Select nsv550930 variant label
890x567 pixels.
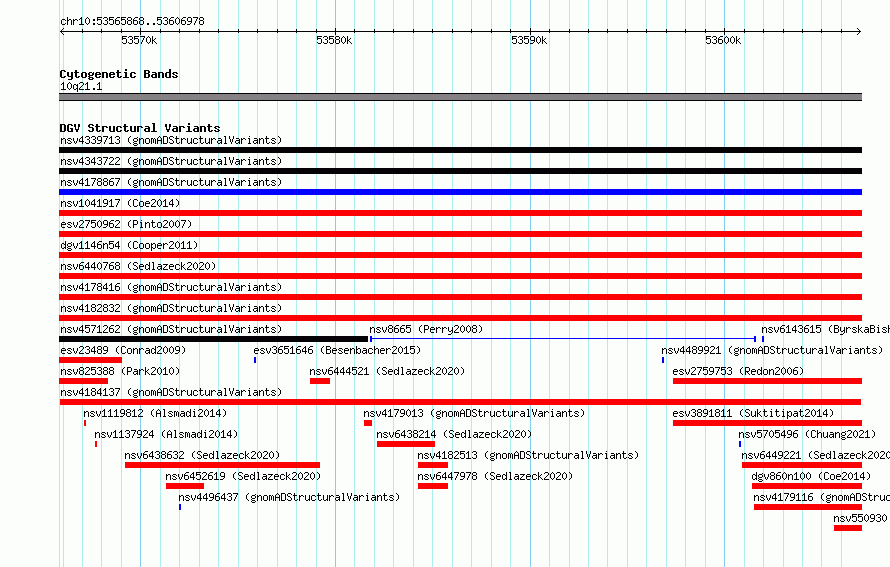pos(860,518)
